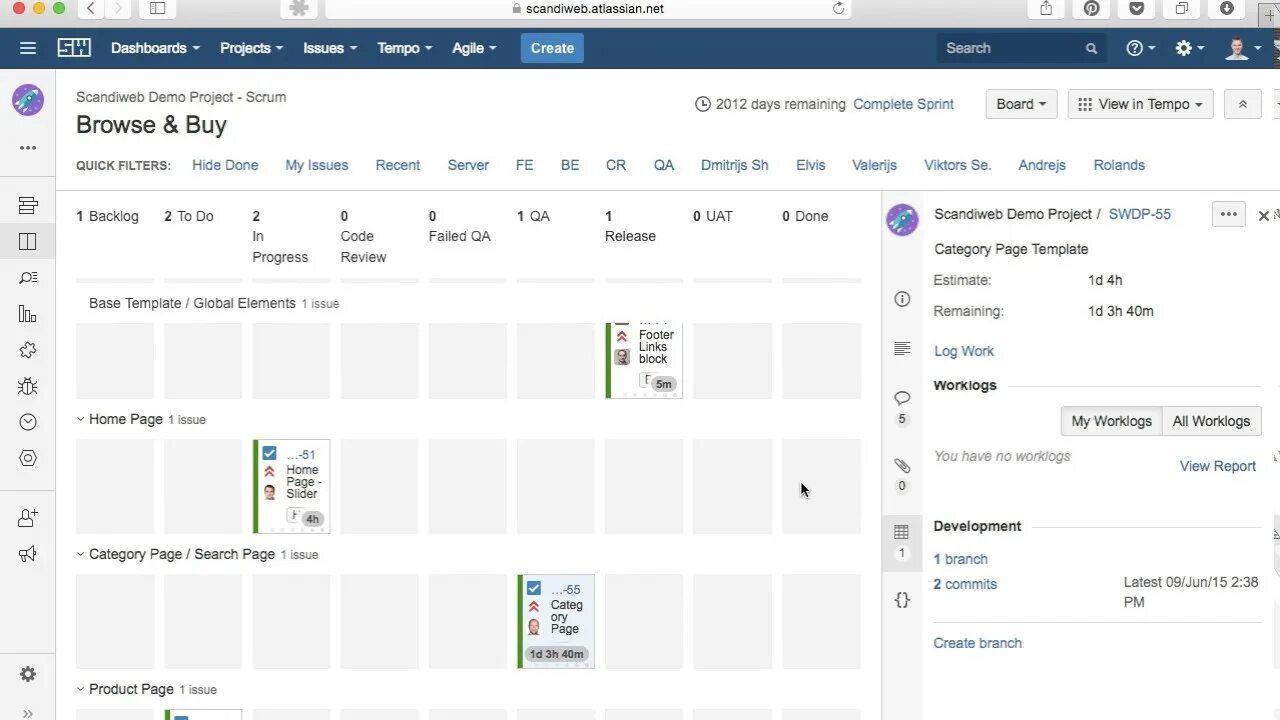Collapse the Product Page swimlane
Screen dimensions: 1280x720
[81, 689]
